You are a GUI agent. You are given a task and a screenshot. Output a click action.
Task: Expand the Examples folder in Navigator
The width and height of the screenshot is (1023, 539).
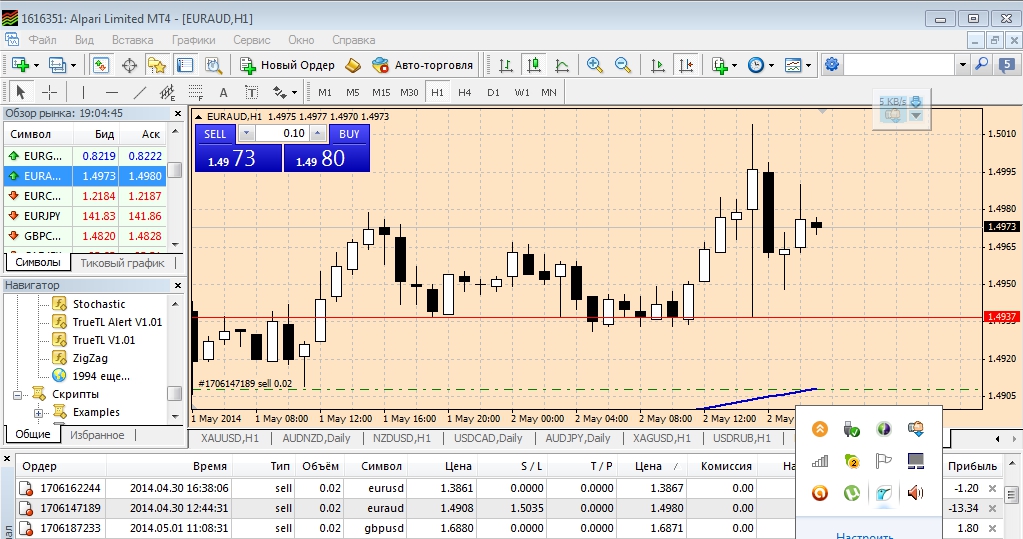(x=38, y=413)
